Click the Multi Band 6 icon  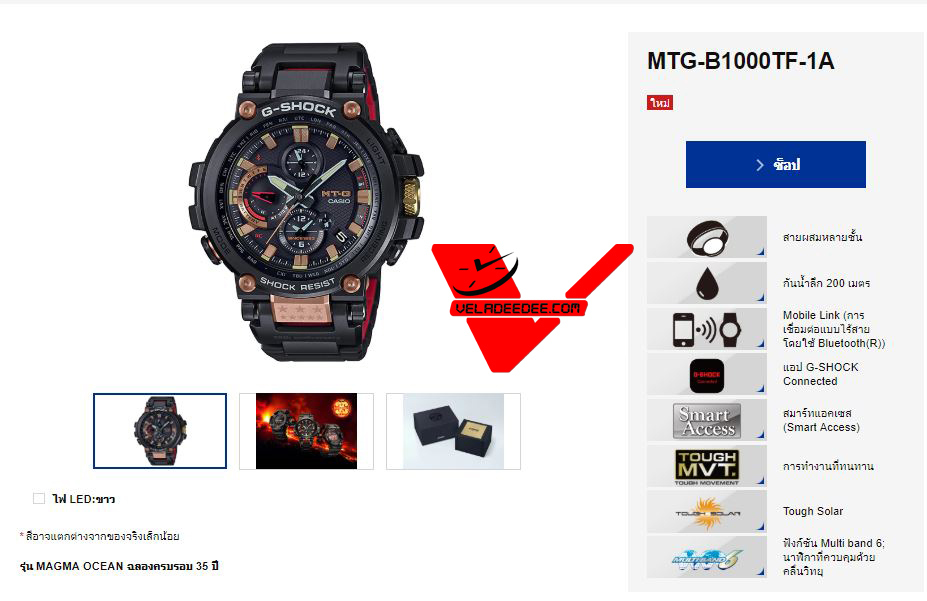pos(706,557)
